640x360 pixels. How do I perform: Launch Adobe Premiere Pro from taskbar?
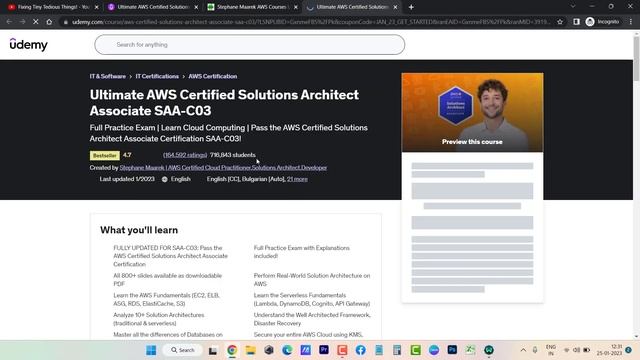[324, 350]
